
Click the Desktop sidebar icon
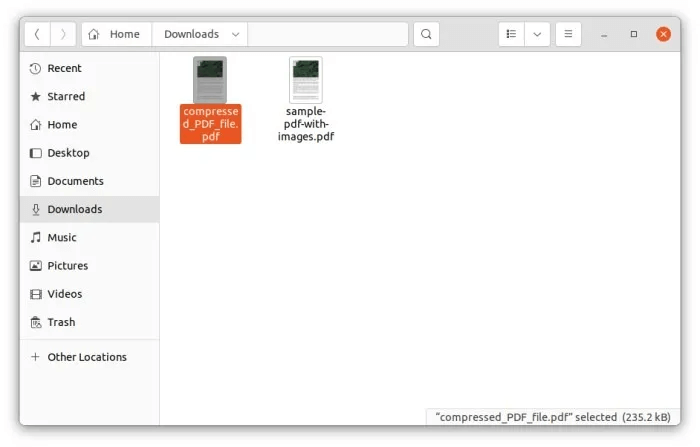[35, 153]
